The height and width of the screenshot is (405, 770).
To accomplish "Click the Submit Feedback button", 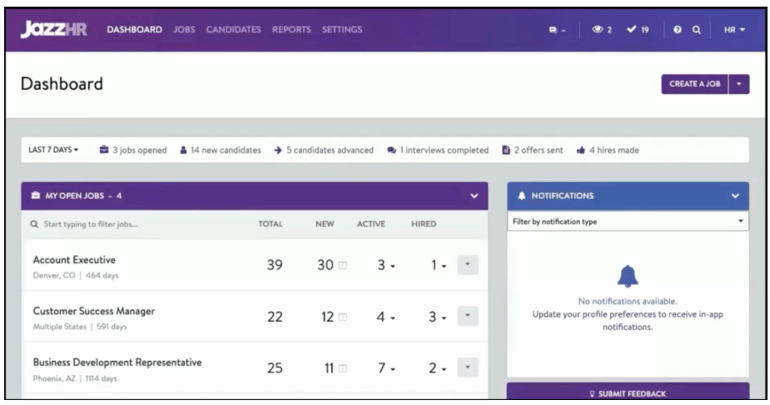I will [628, 392].
